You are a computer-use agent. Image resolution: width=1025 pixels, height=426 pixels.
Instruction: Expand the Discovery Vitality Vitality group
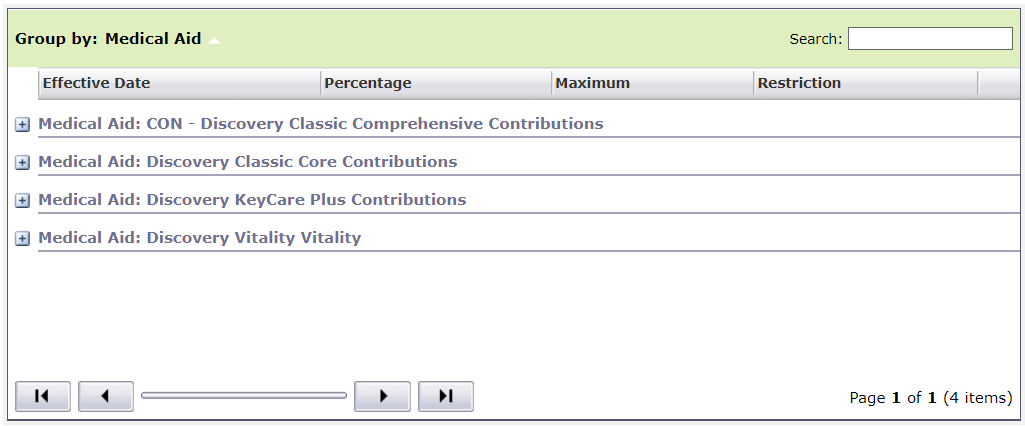coord(23,239)
